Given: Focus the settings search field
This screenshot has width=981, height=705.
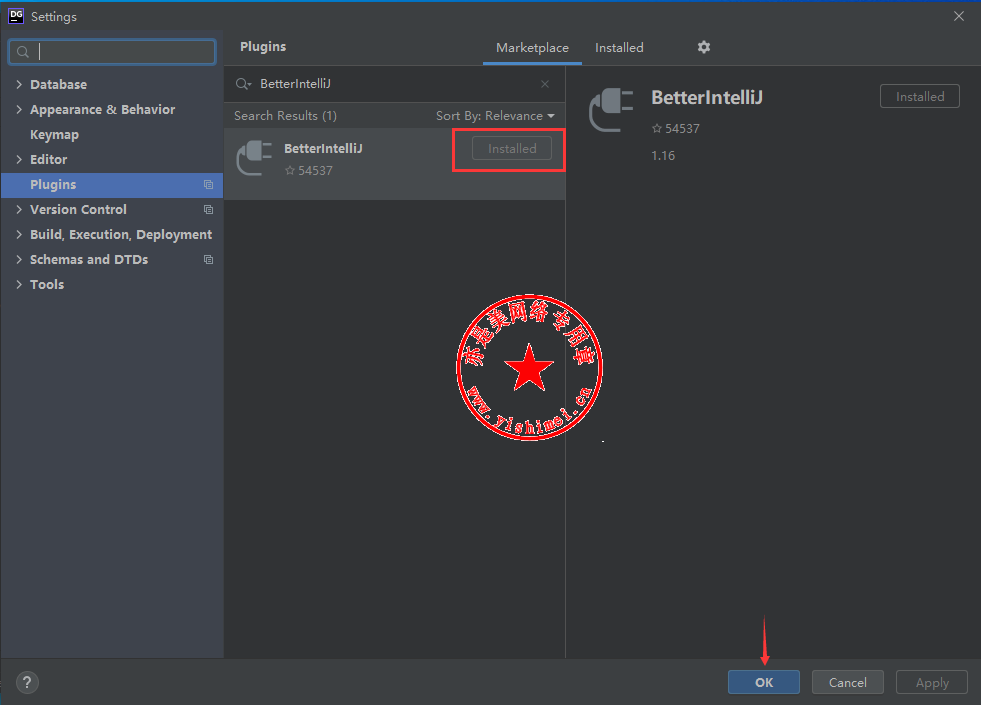Looking at the screenshot, I should pos(112,52).
